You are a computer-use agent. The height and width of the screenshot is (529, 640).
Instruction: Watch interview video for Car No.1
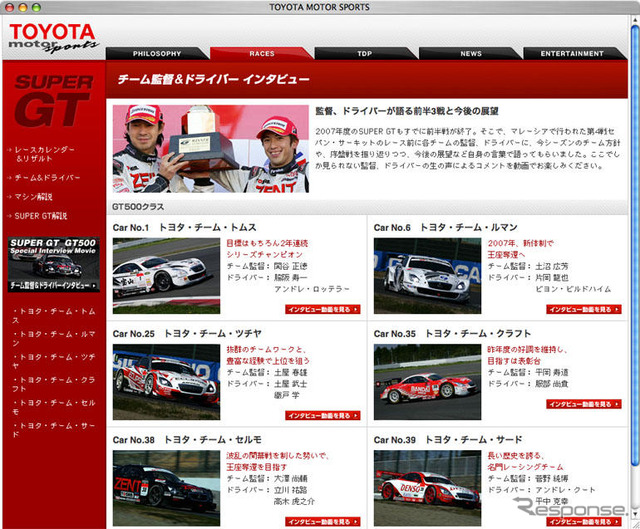322,309
